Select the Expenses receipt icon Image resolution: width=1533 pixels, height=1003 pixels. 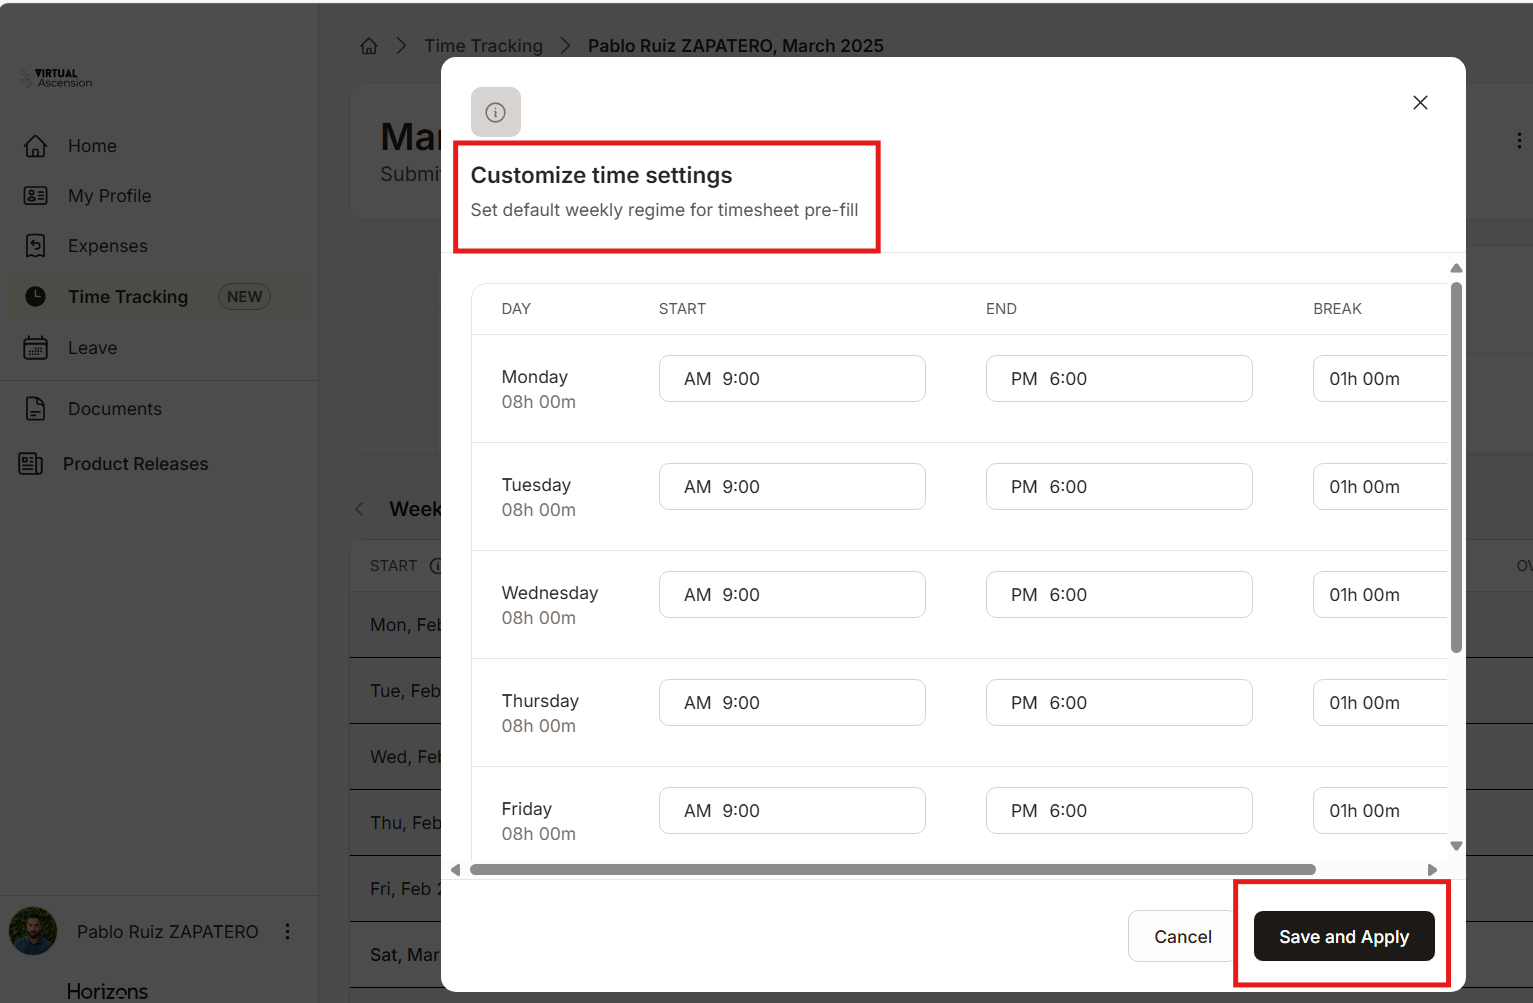tap(36, 246)
